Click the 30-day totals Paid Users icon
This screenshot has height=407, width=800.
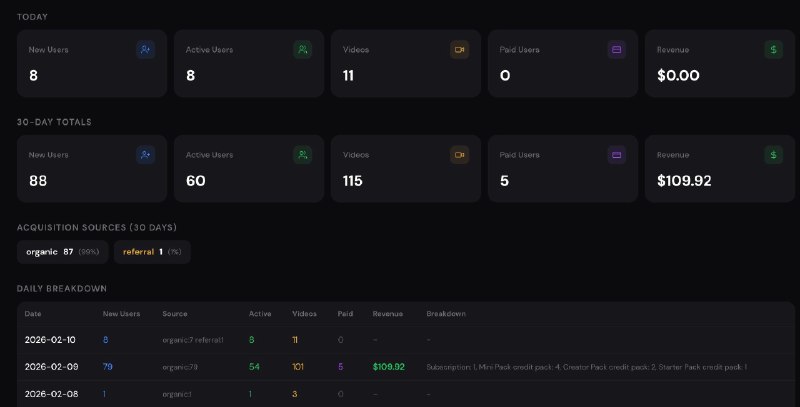pyautogui.click(x=617, y=155)
